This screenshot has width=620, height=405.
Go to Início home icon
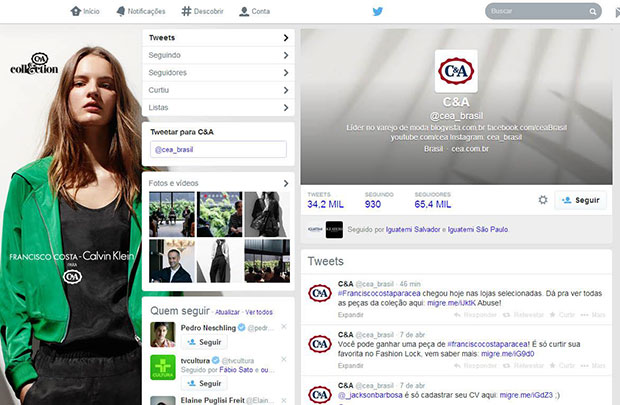tap(76, 11)
